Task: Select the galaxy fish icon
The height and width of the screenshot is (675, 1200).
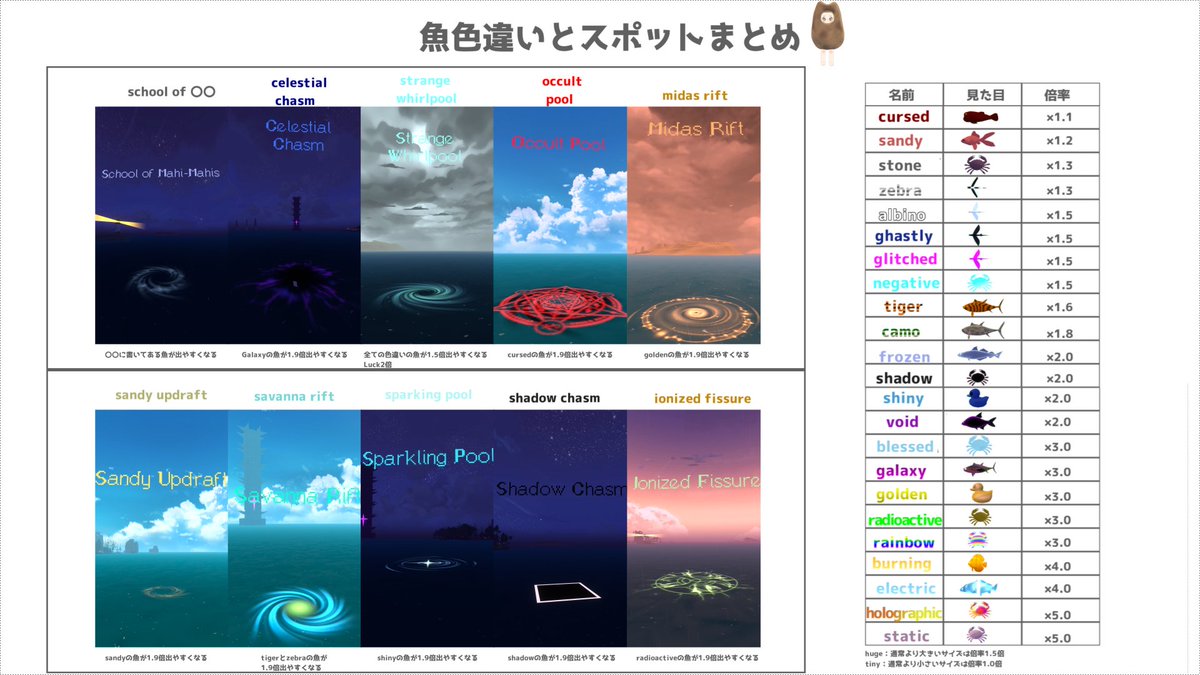Action: tap(980, 466)
